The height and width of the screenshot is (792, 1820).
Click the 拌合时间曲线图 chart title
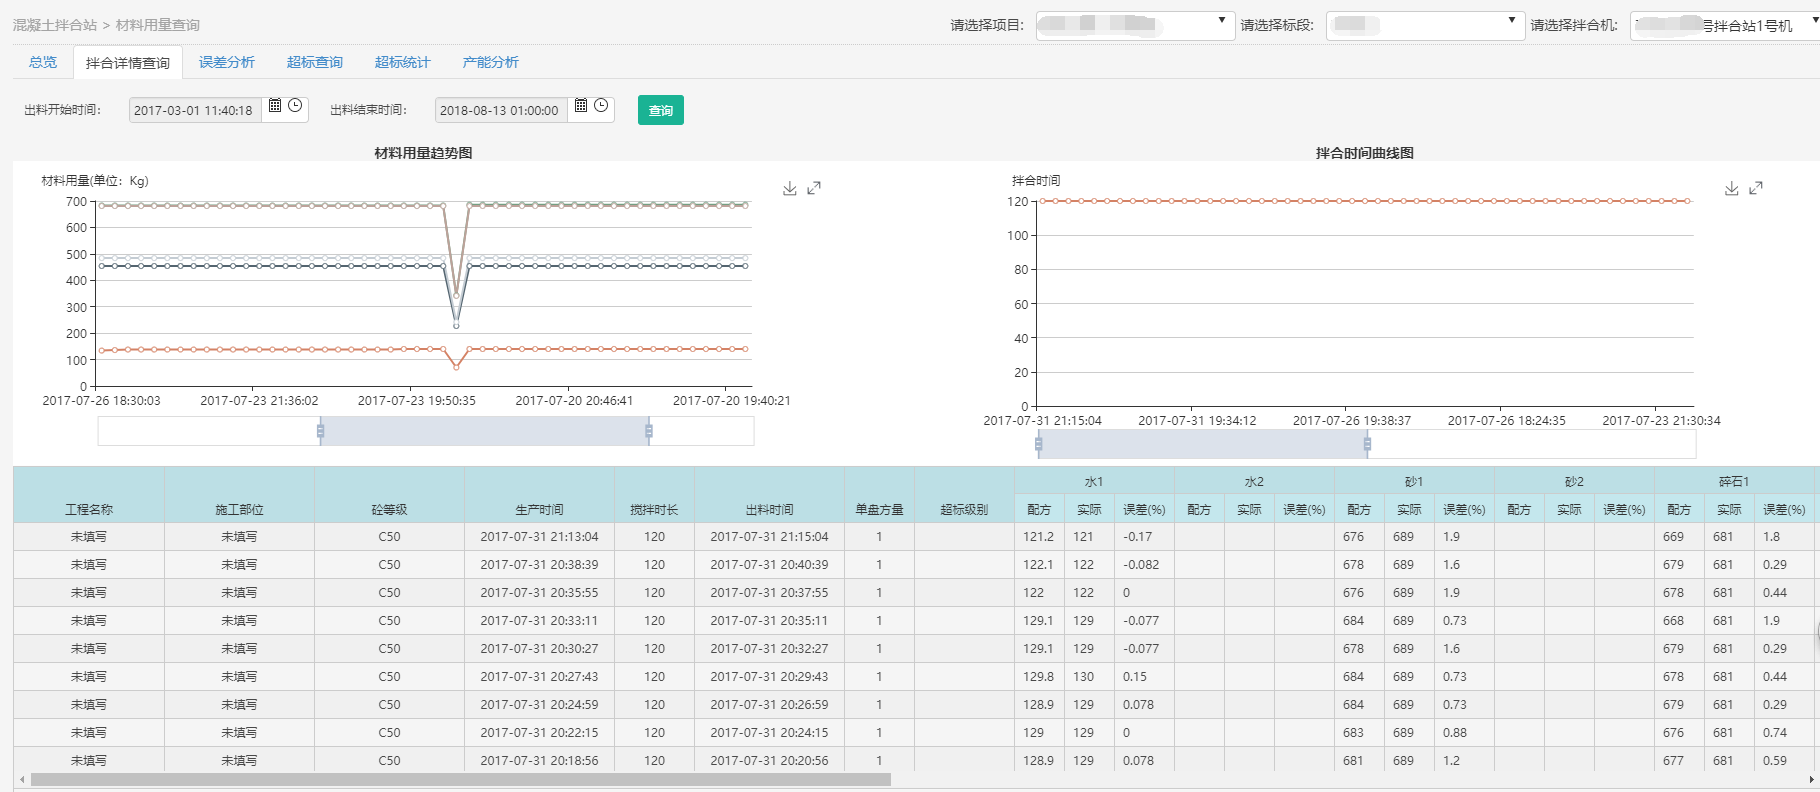[x=1365, y=153]
